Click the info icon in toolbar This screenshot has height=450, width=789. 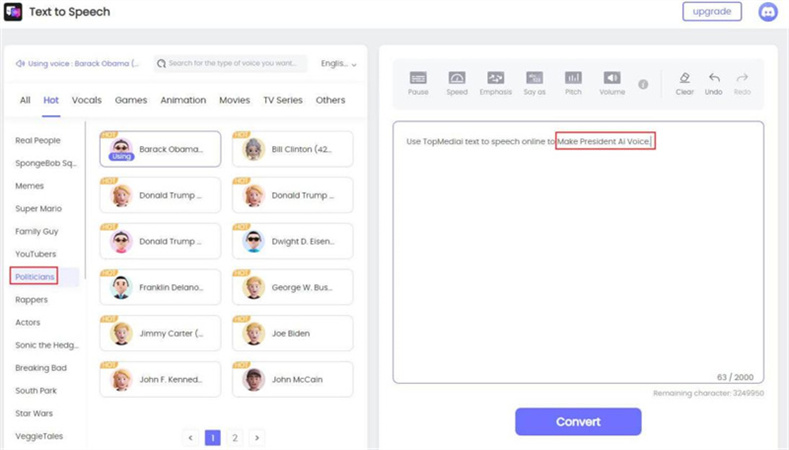coord(643,85)
